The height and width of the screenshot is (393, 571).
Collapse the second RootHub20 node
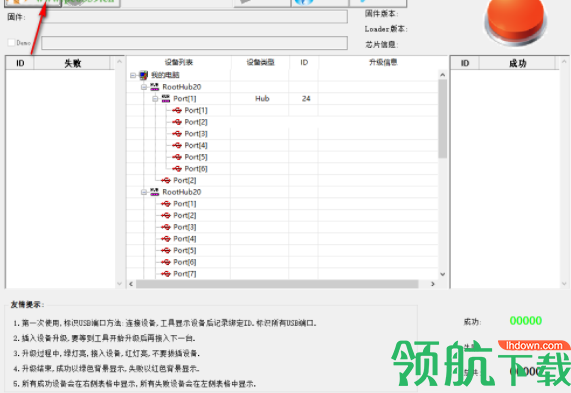144,192
